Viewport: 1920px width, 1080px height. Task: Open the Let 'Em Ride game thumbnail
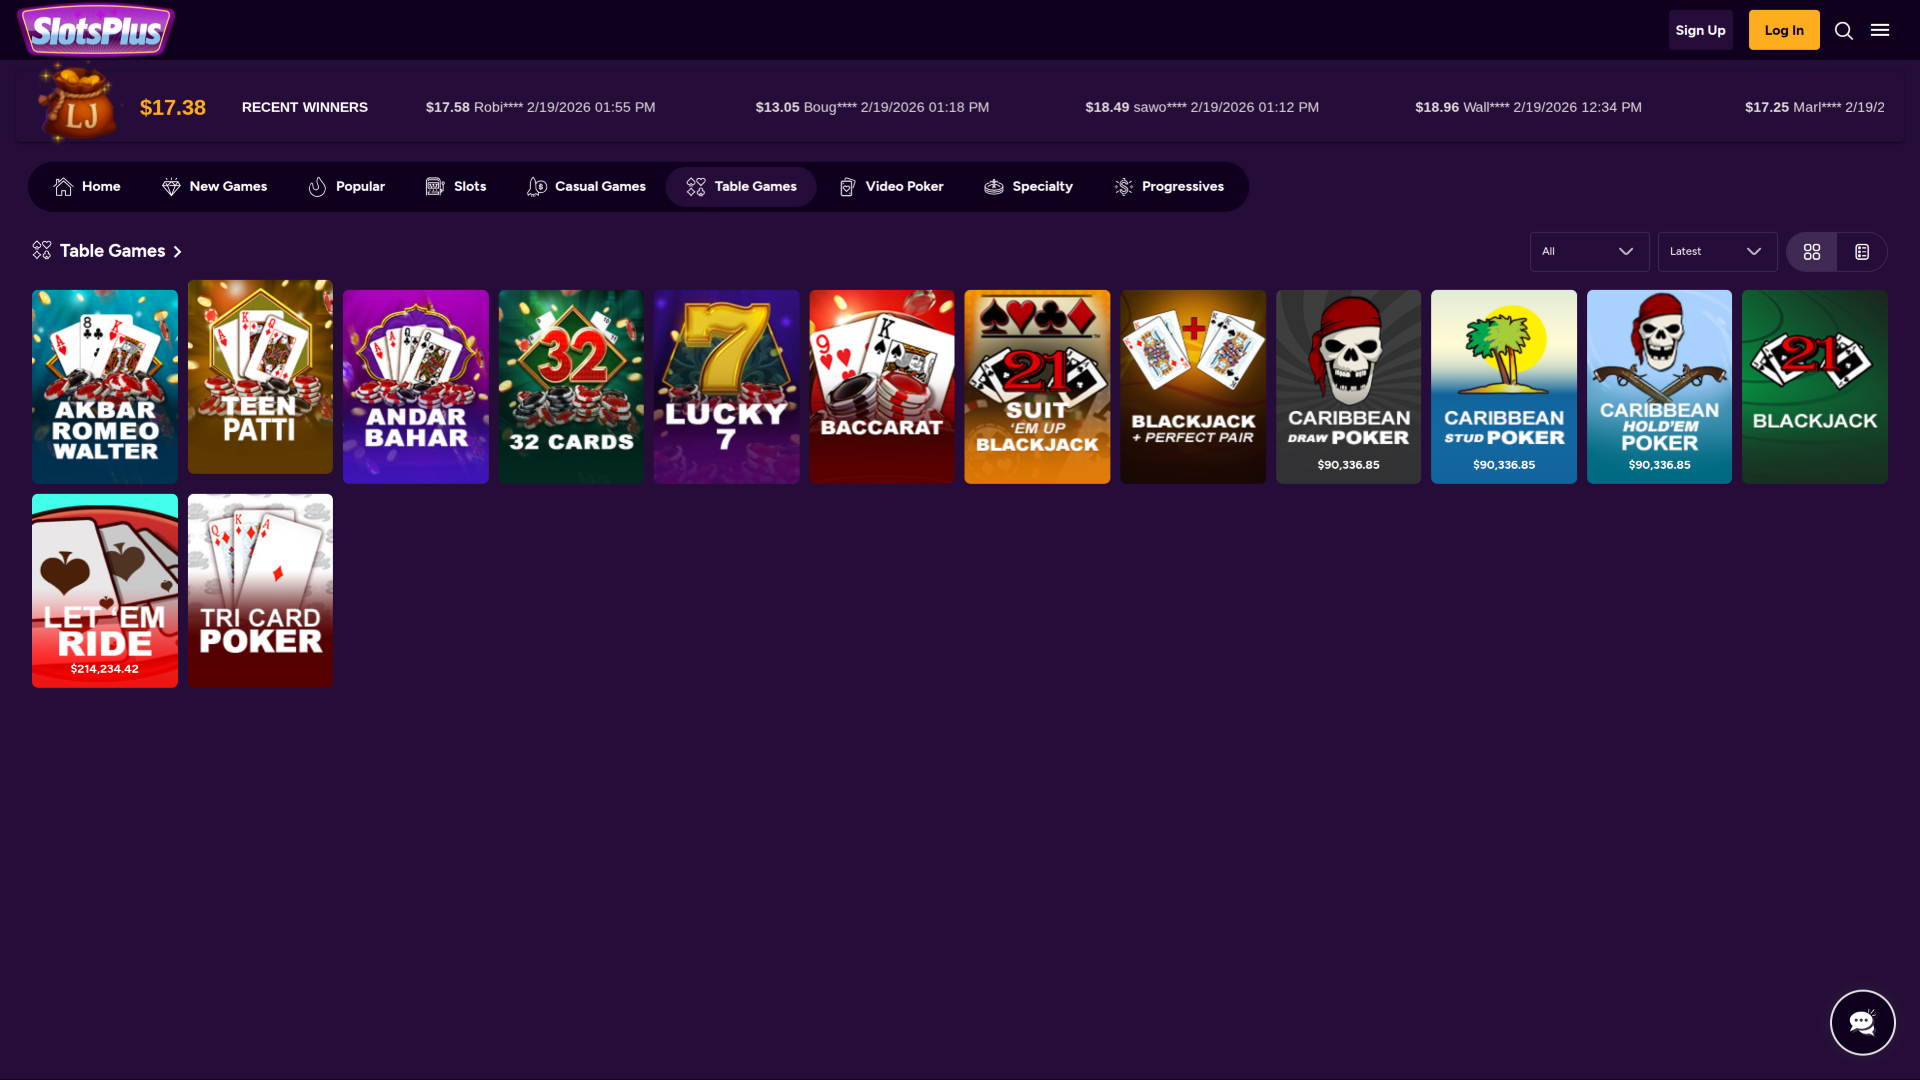(104, 590)
